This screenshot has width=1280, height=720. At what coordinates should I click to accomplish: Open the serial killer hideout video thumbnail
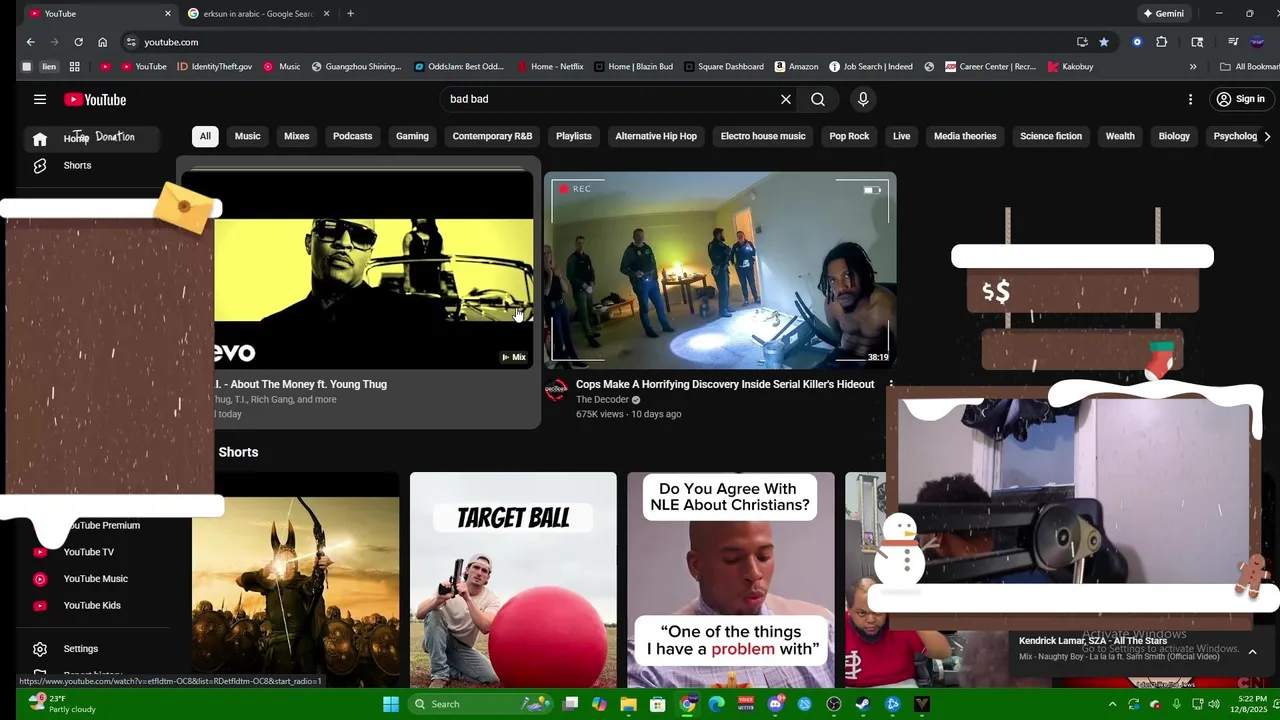click(720, 270)
